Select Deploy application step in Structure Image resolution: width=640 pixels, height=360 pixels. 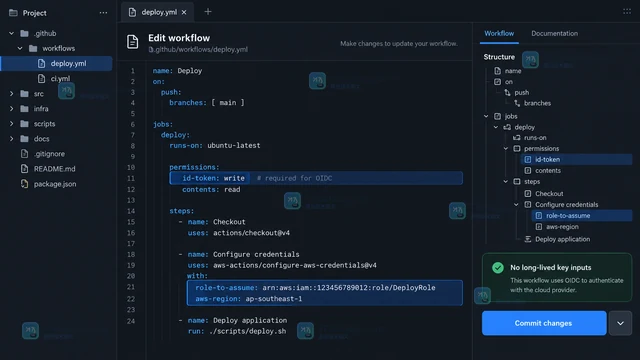point(562,239)
